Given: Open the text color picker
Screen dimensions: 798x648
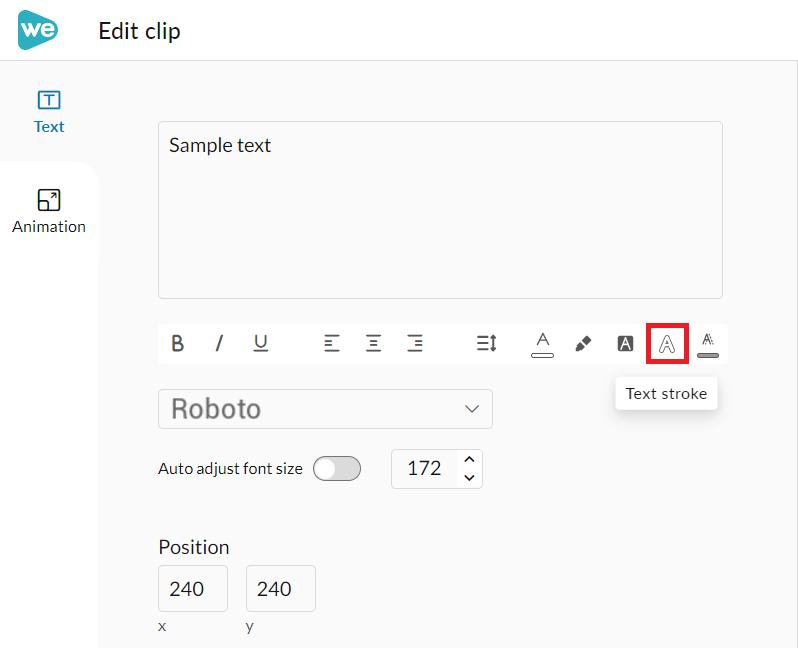Looking at the screenshot, I should pos(542,343).
